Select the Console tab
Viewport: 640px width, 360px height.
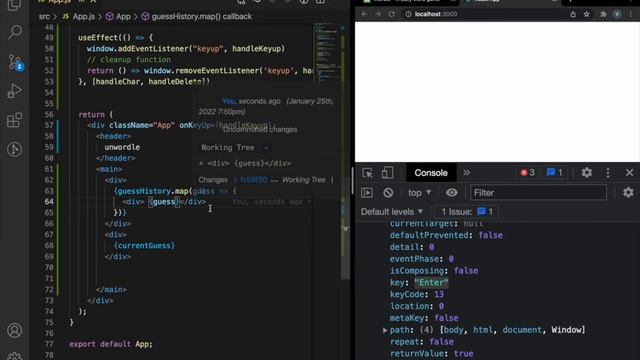[431, 173]
